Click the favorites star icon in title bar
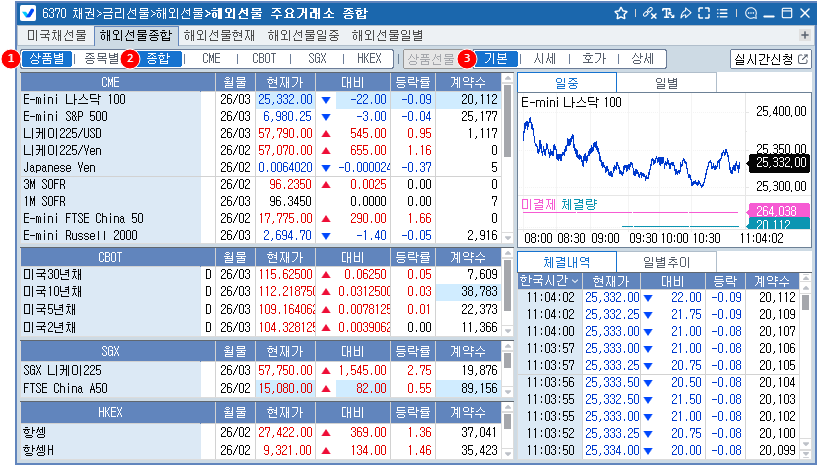818x466 pixels. coord(621,14)
